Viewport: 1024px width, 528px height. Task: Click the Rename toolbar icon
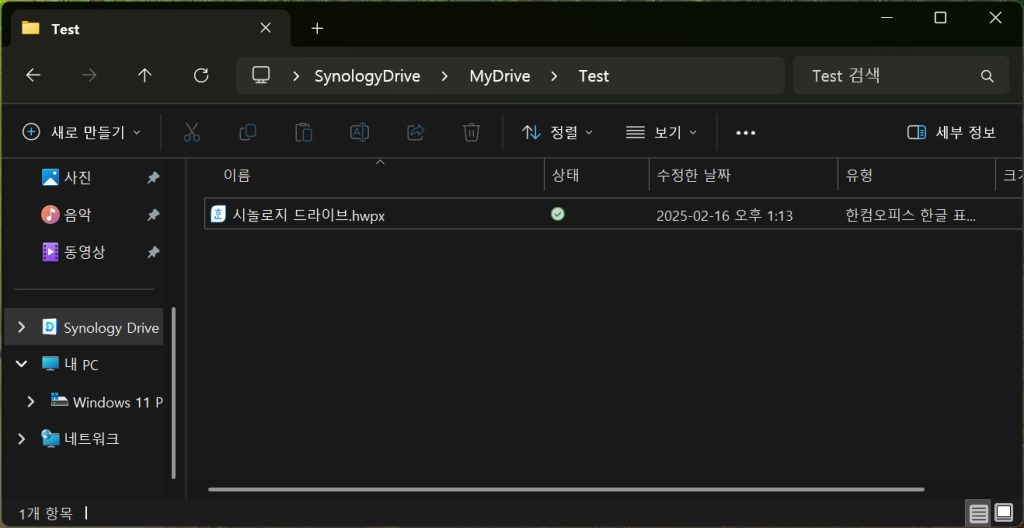[x=359, y=133]
